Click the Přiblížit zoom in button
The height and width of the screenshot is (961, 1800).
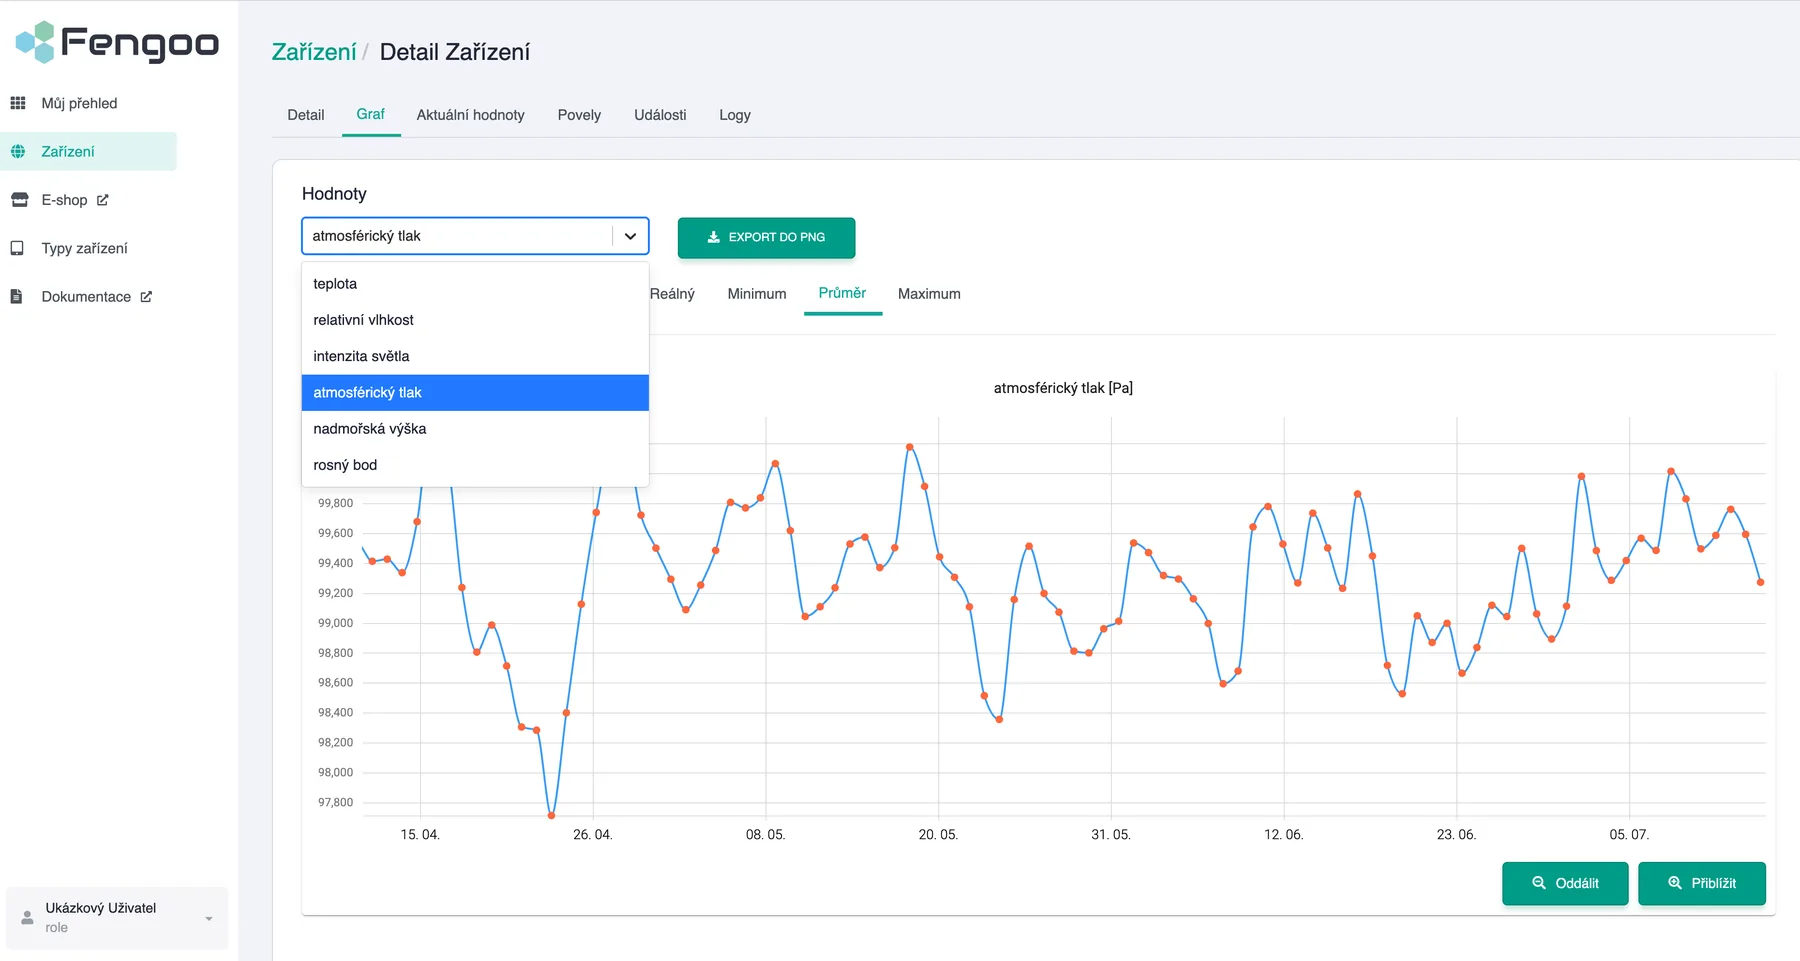(x=1702, y=883)
